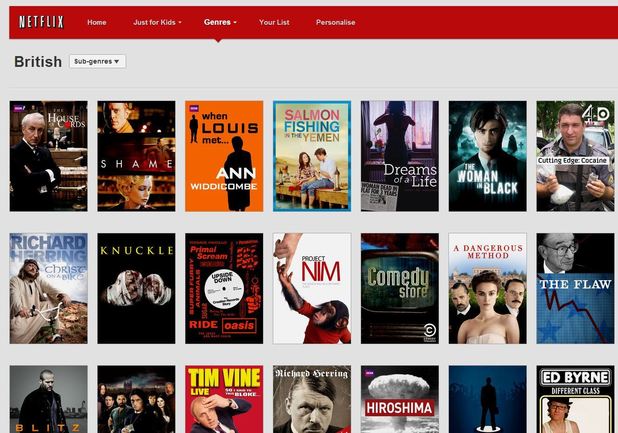The width and height of the screenshot is (618, 433).
Task: Select the Knuckle poster
Action: pyautogui.click(x=136, y=288)
